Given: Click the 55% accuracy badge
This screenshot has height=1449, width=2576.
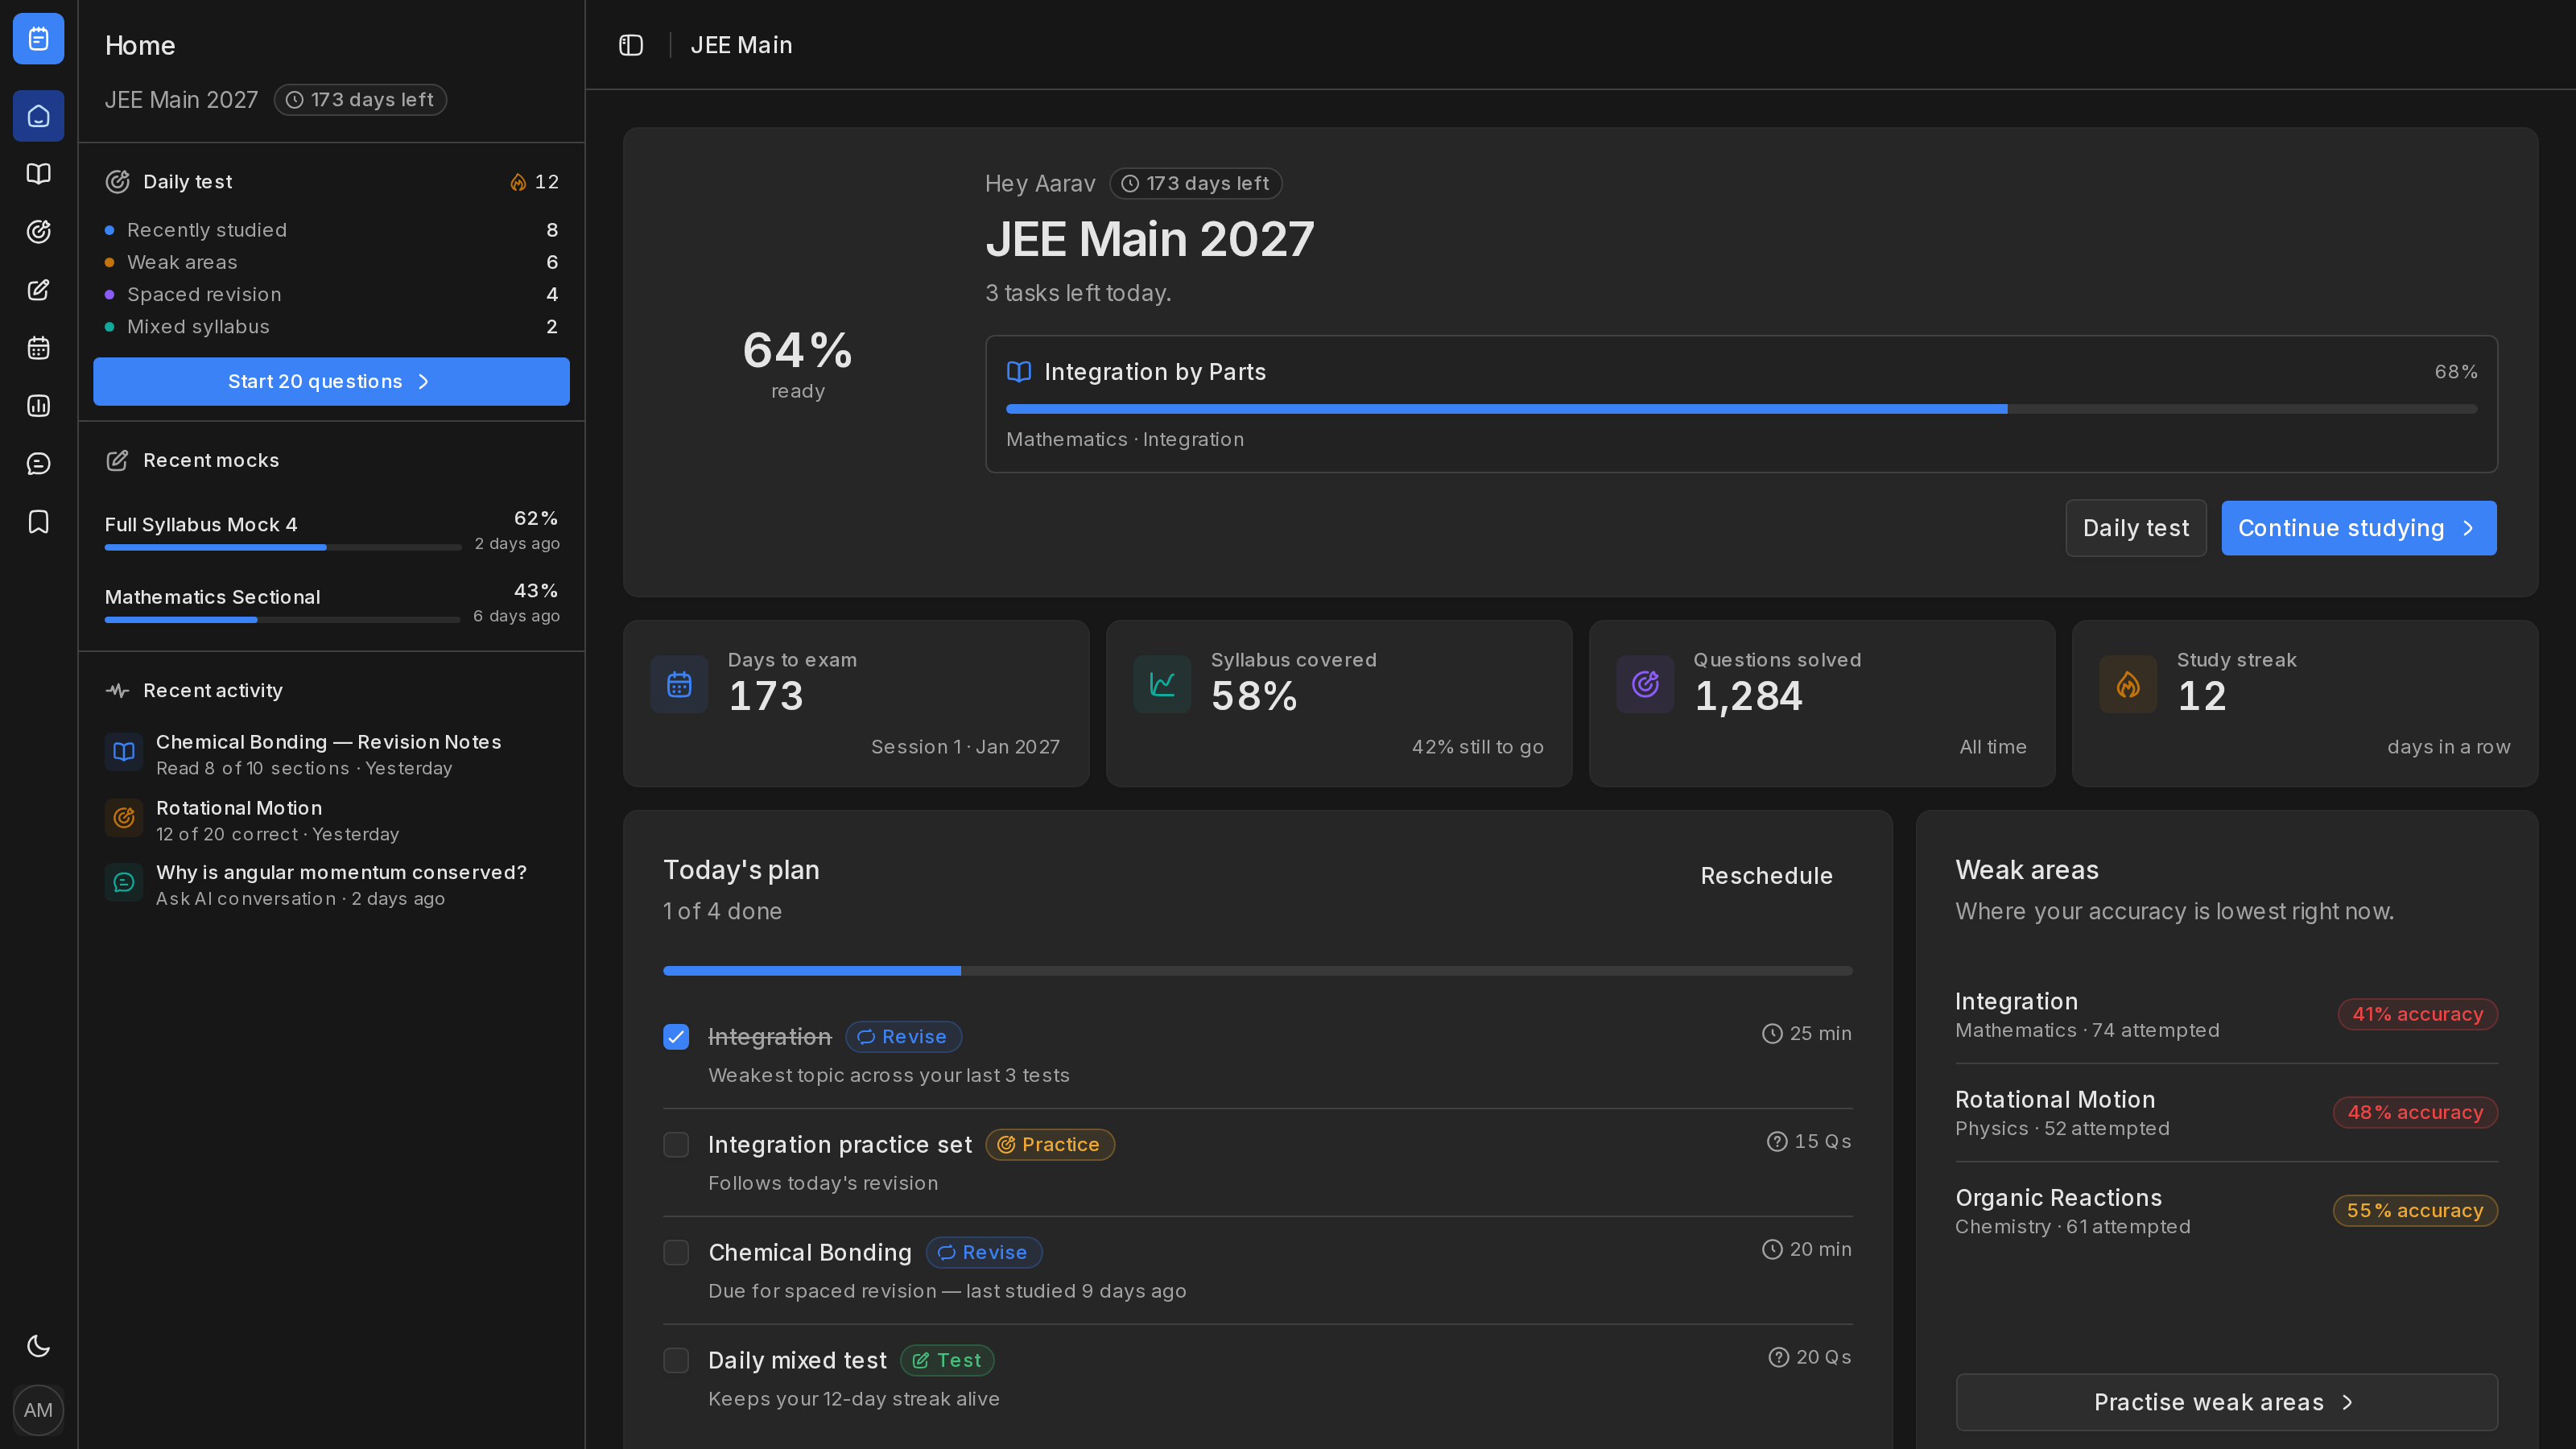Looking at the screenshot, I should 2415,1211.
